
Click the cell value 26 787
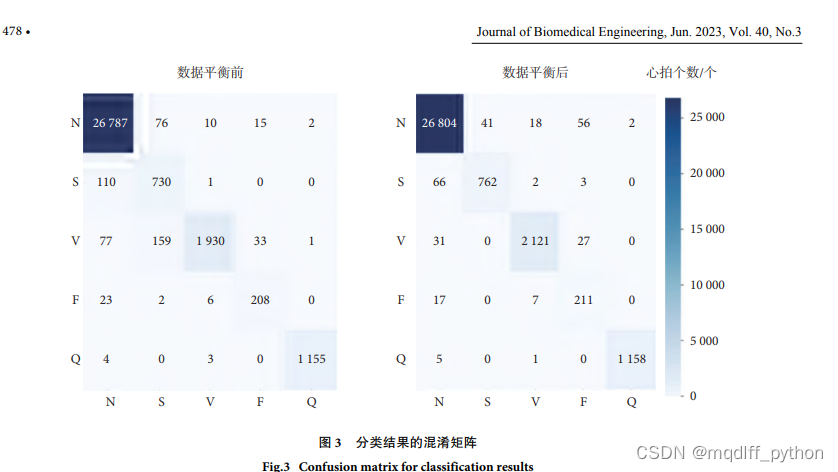[110, 123]
